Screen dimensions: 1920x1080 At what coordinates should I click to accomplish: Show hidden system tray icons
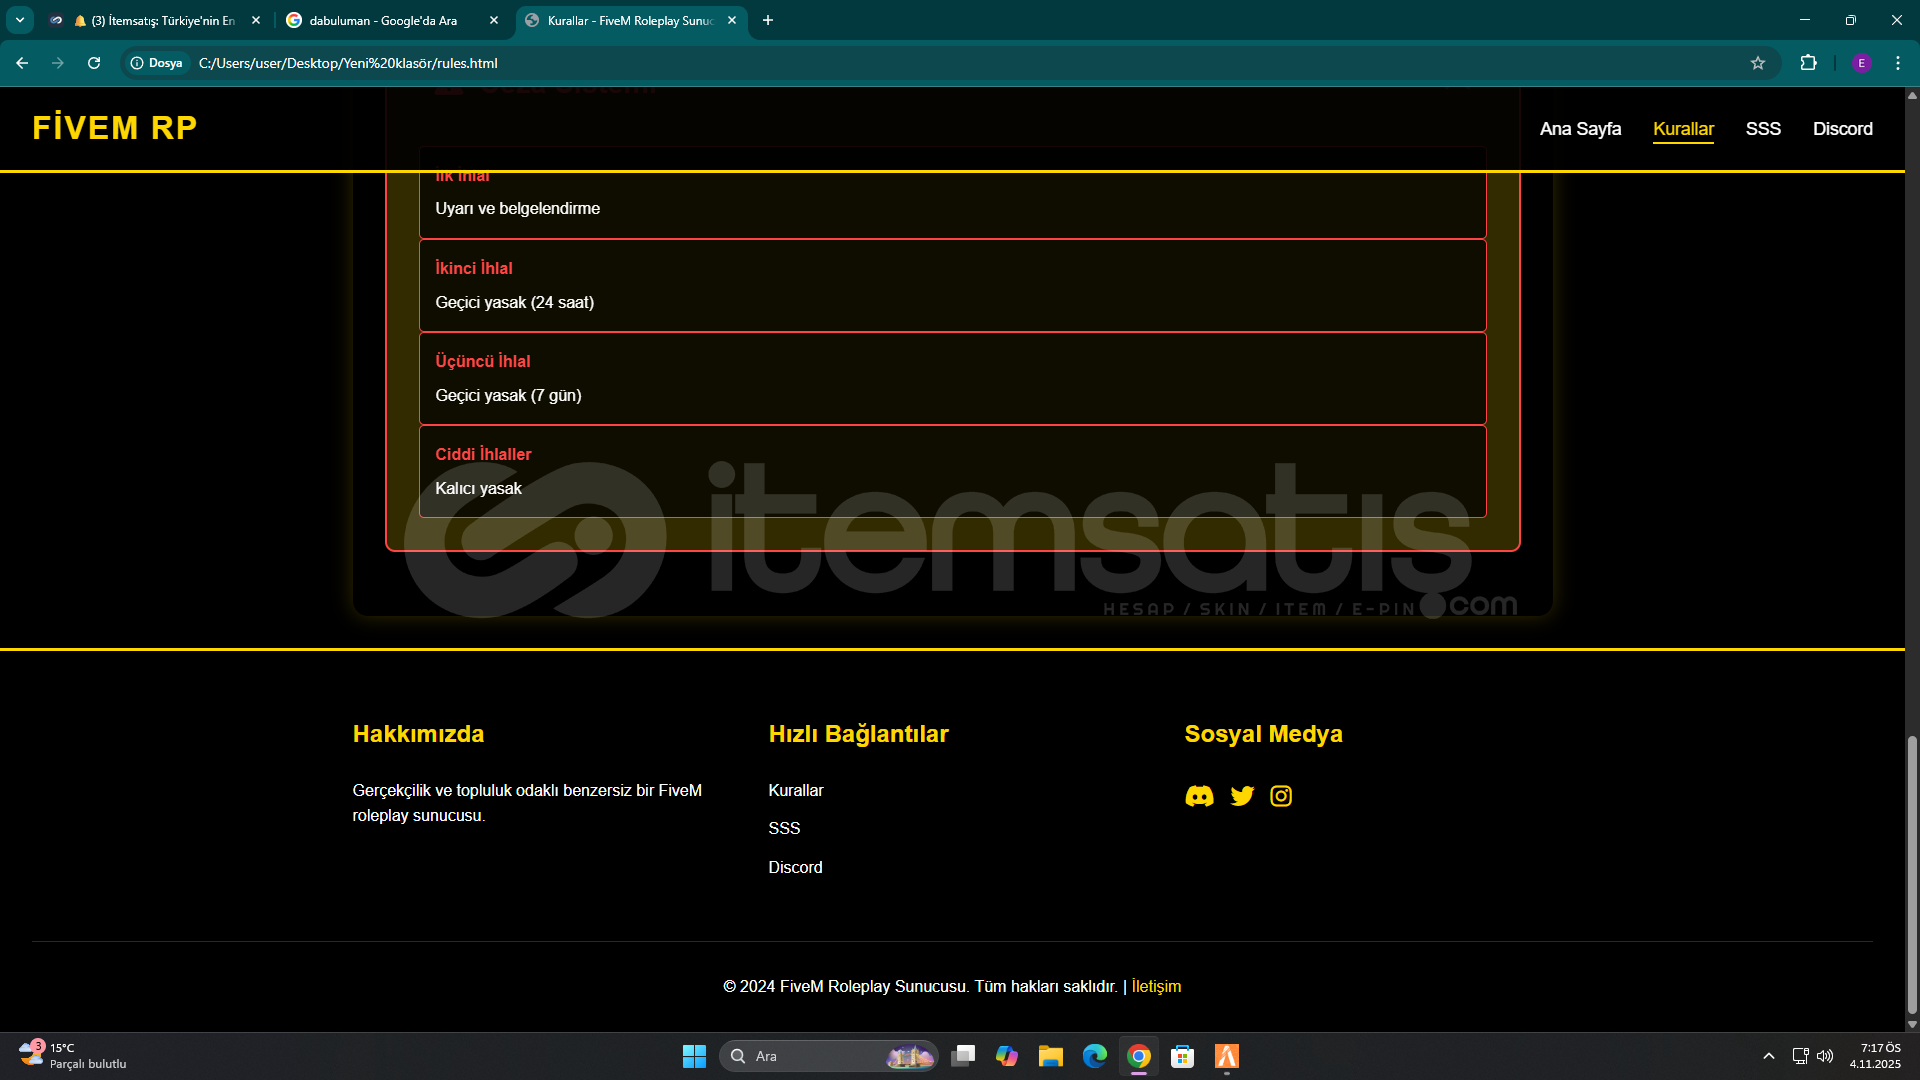[1768, 1056]
